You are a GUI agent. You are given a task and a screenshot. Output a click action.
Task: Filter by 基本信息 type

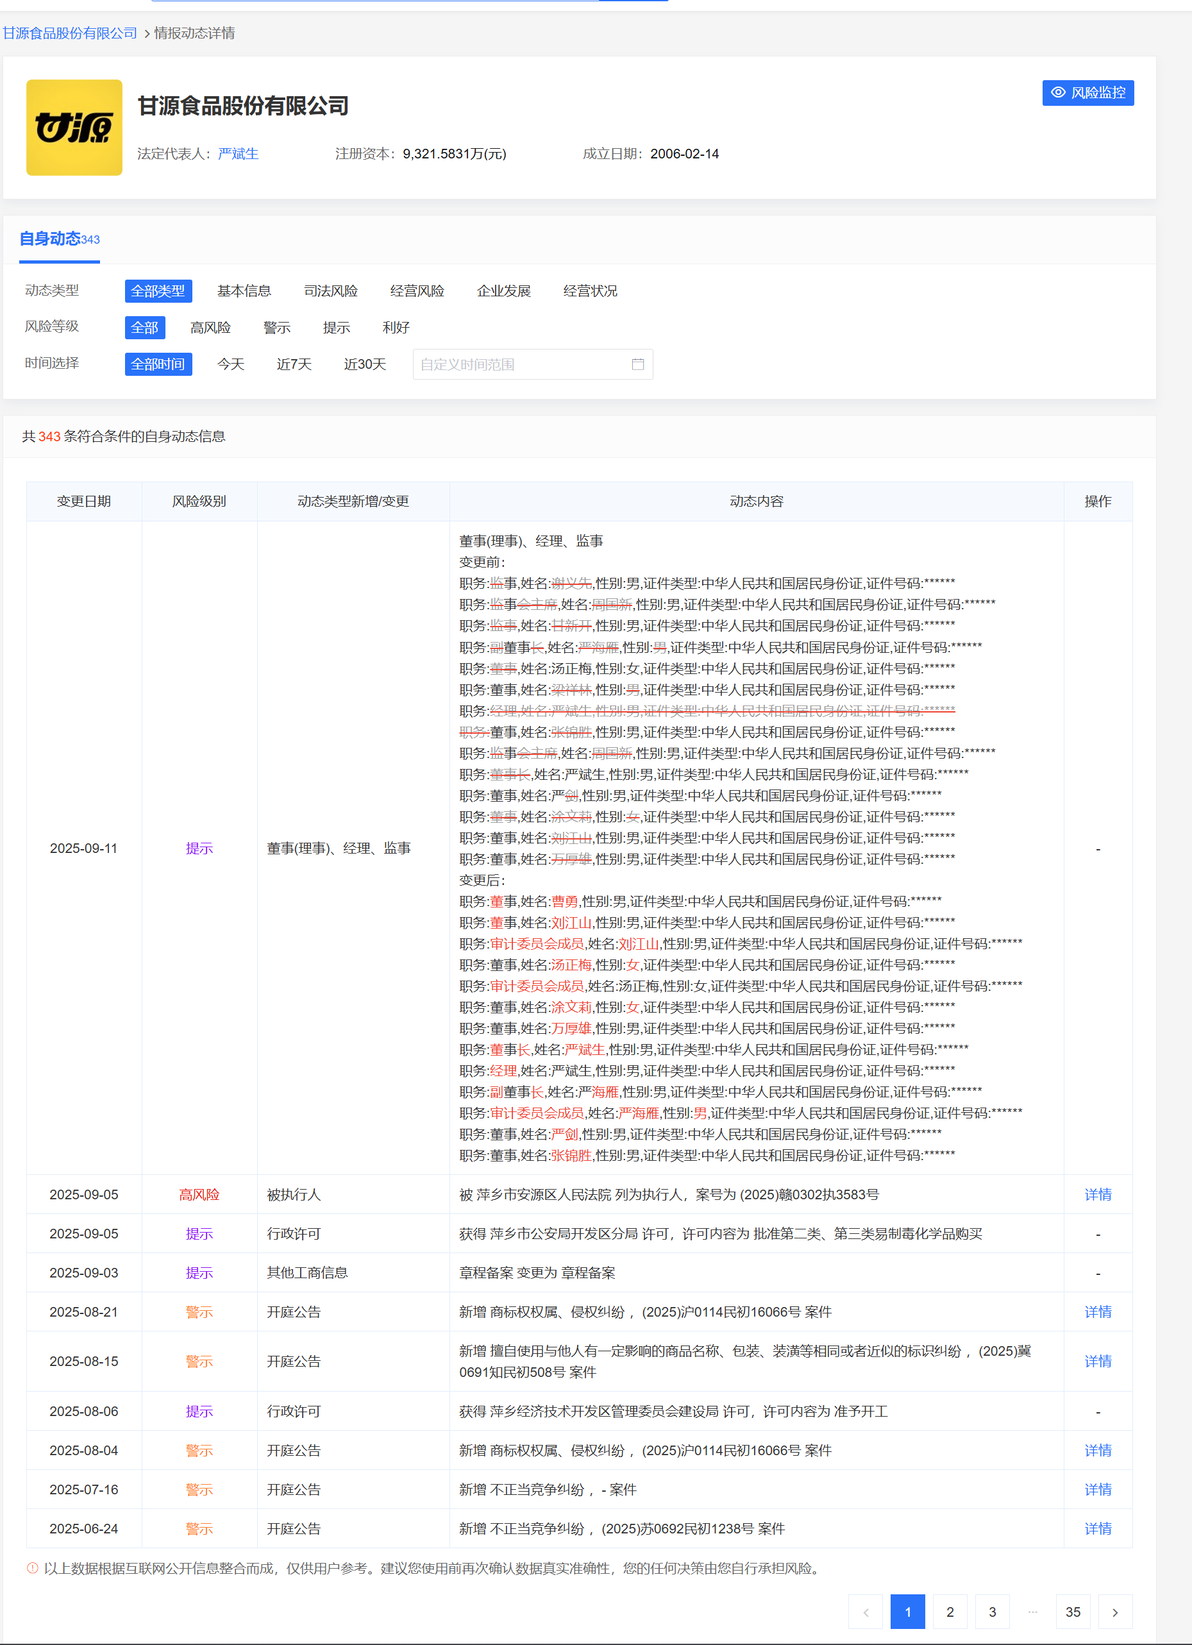pyautogui.click(x=244, y=291)
